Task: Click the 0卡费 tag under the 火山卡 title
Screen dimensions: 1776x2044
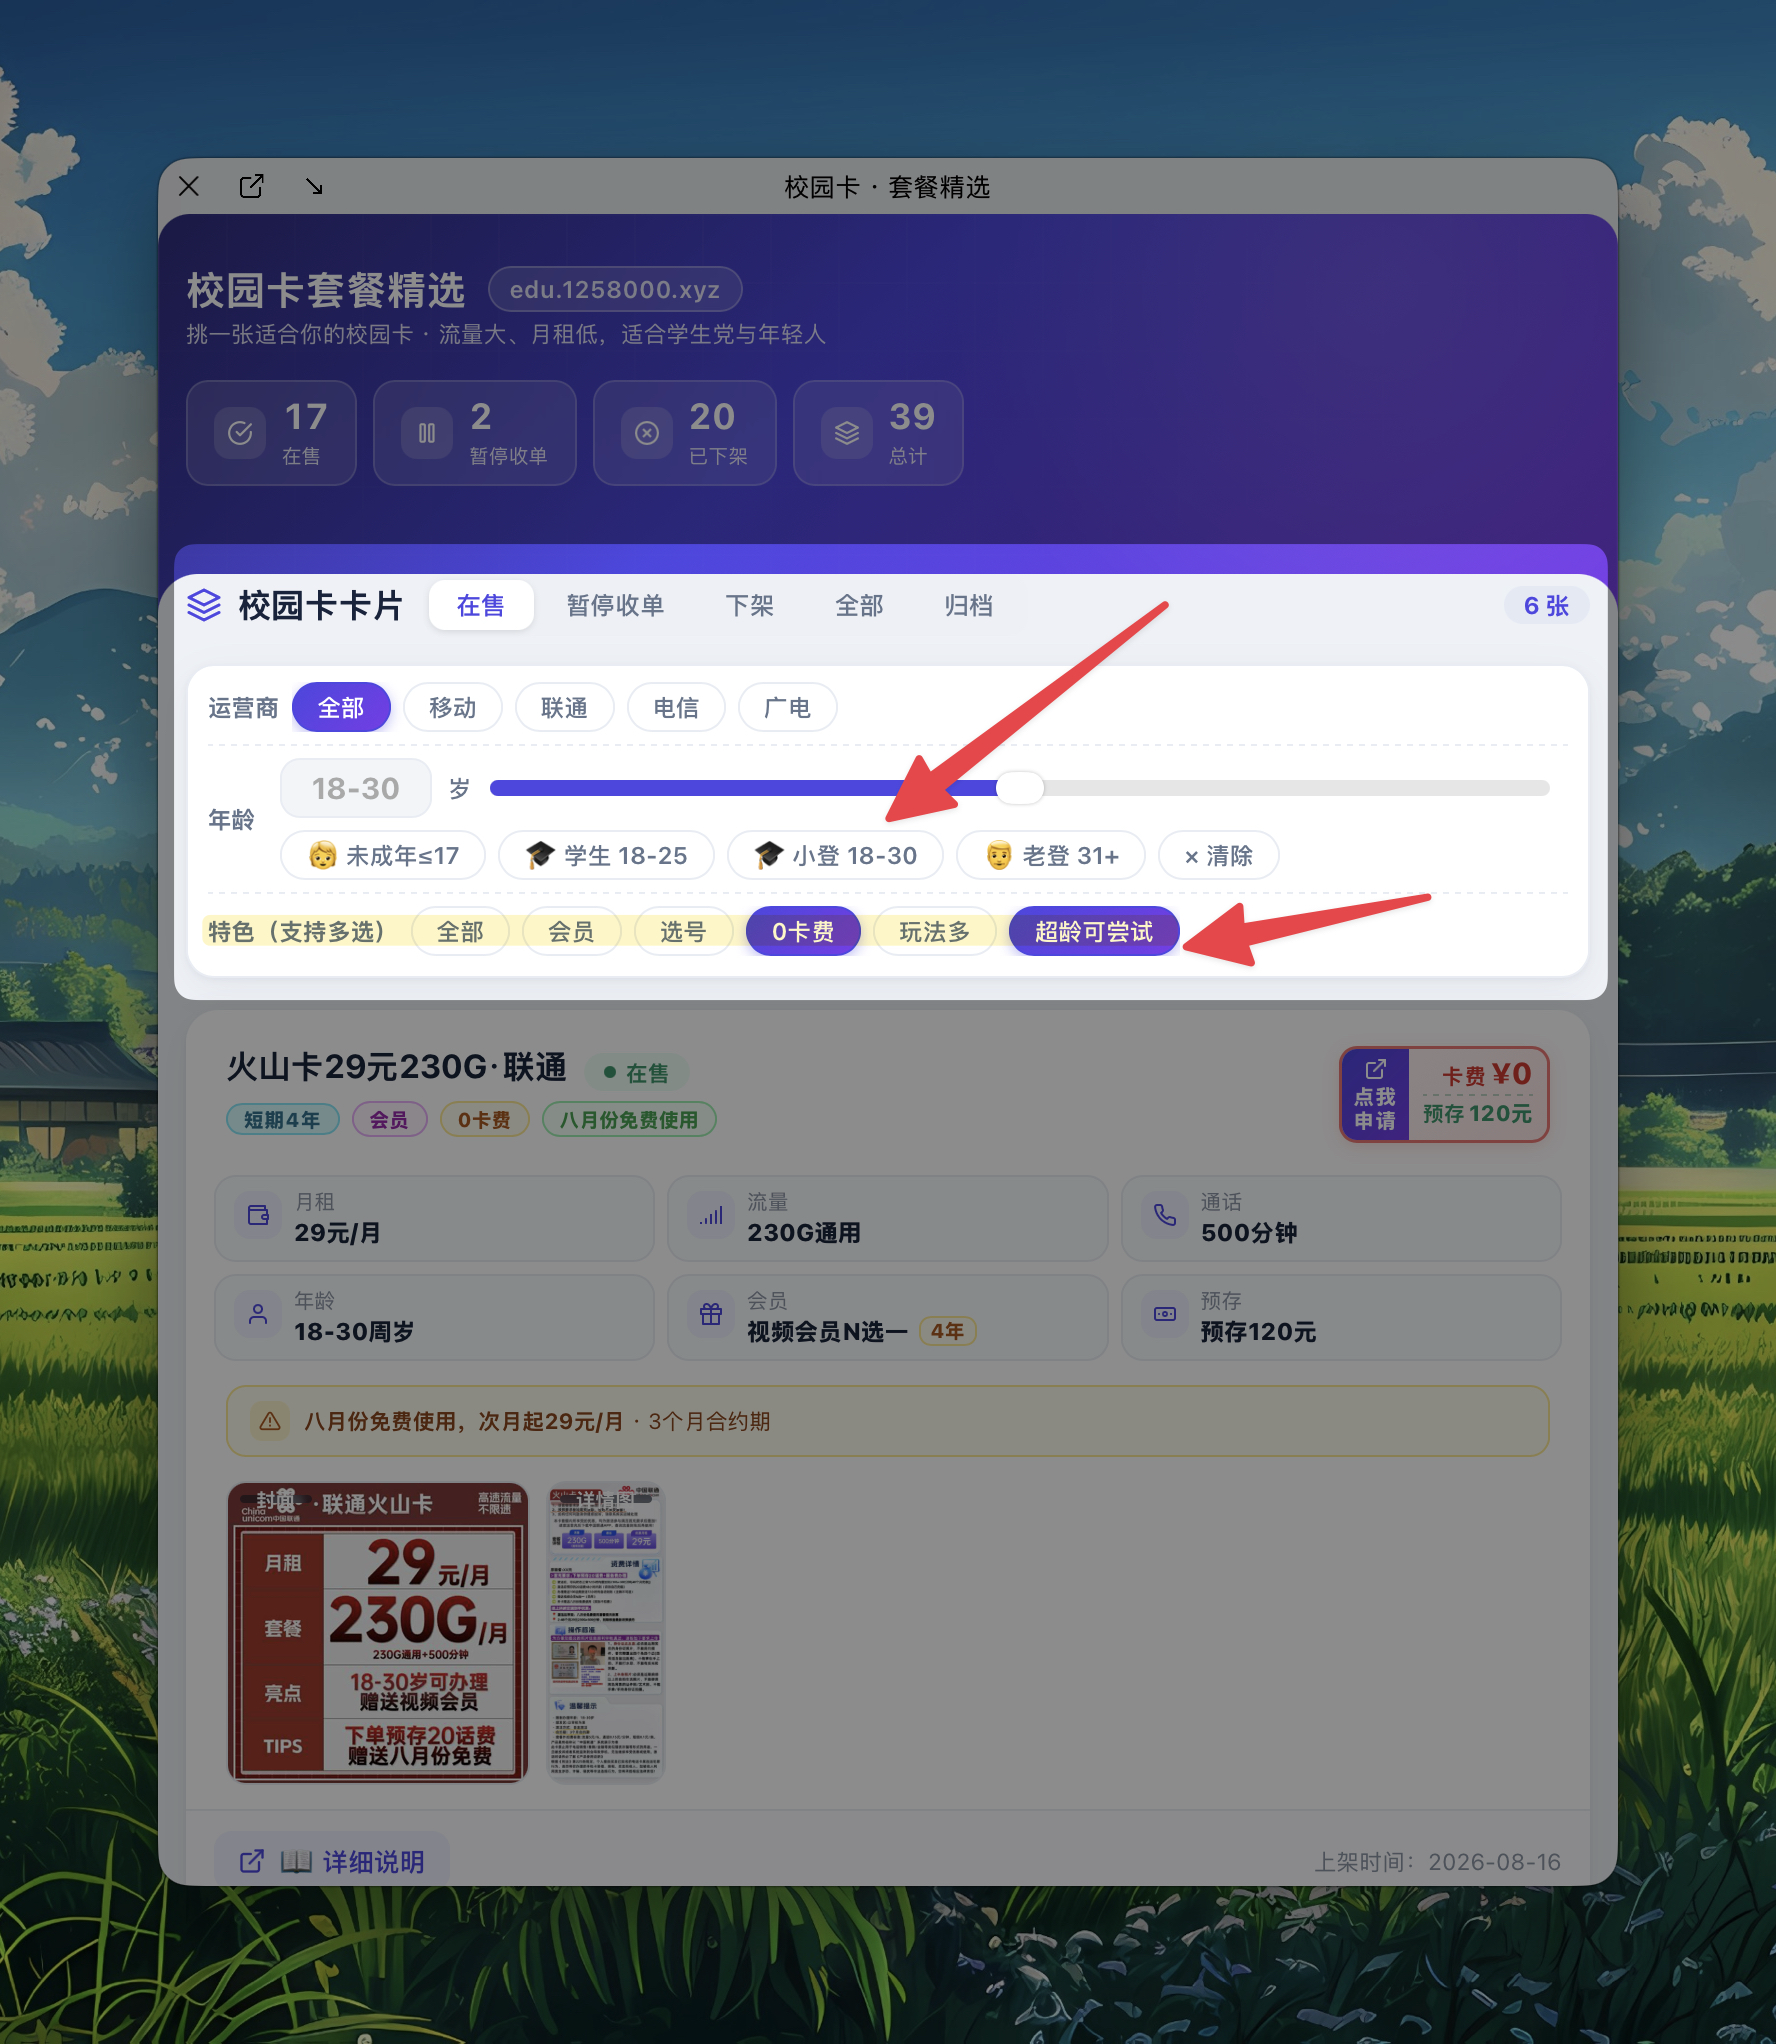Action: coord(484,1120)
